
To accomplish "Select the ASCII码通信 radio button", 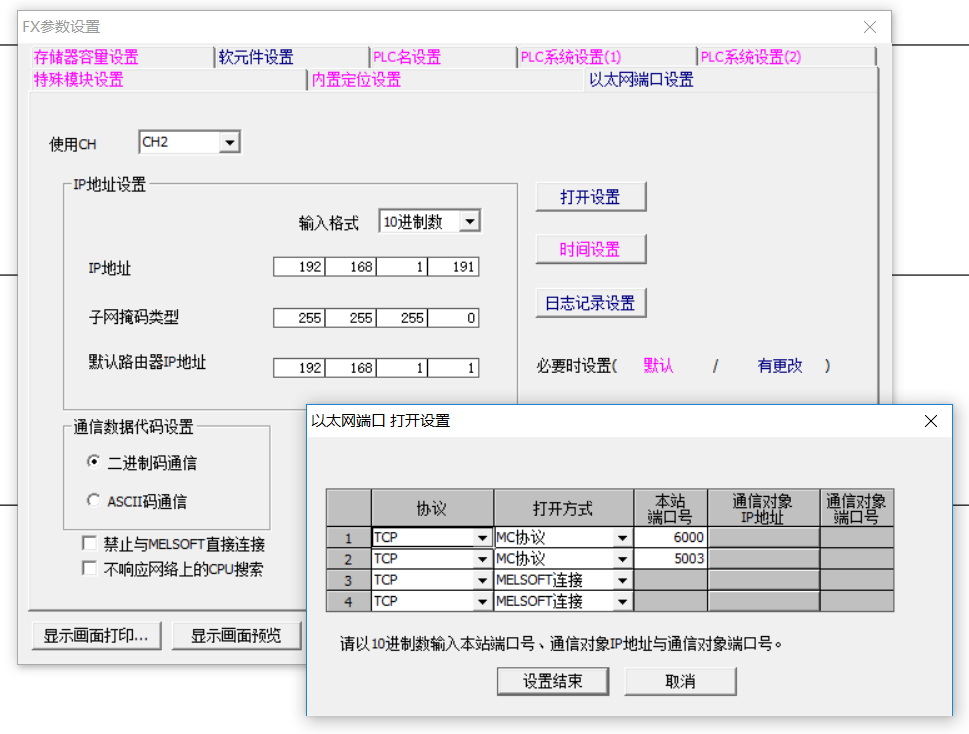I will (x=94, y=500).
